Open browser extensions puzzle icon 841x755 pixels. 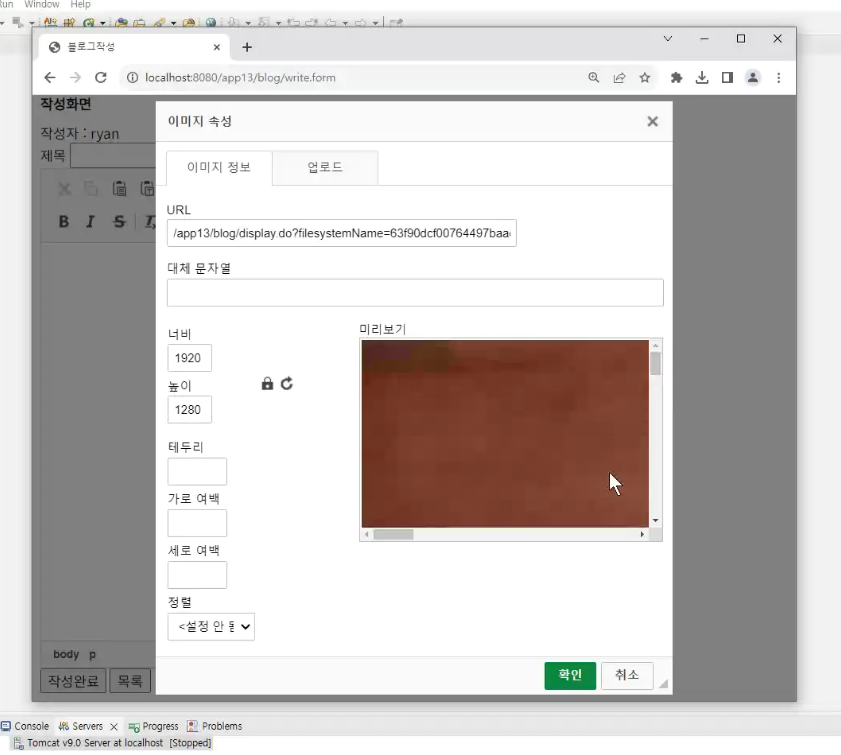(676, 78)
